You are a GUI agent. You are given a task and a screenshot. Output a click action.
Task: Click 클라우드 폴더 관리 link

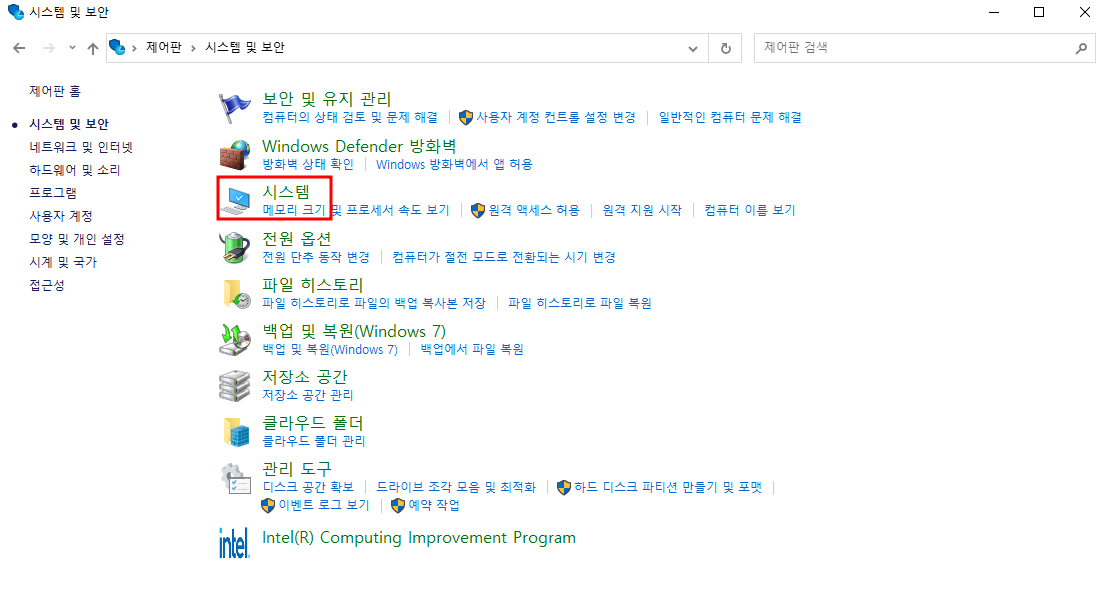click(x=313, y=441)
